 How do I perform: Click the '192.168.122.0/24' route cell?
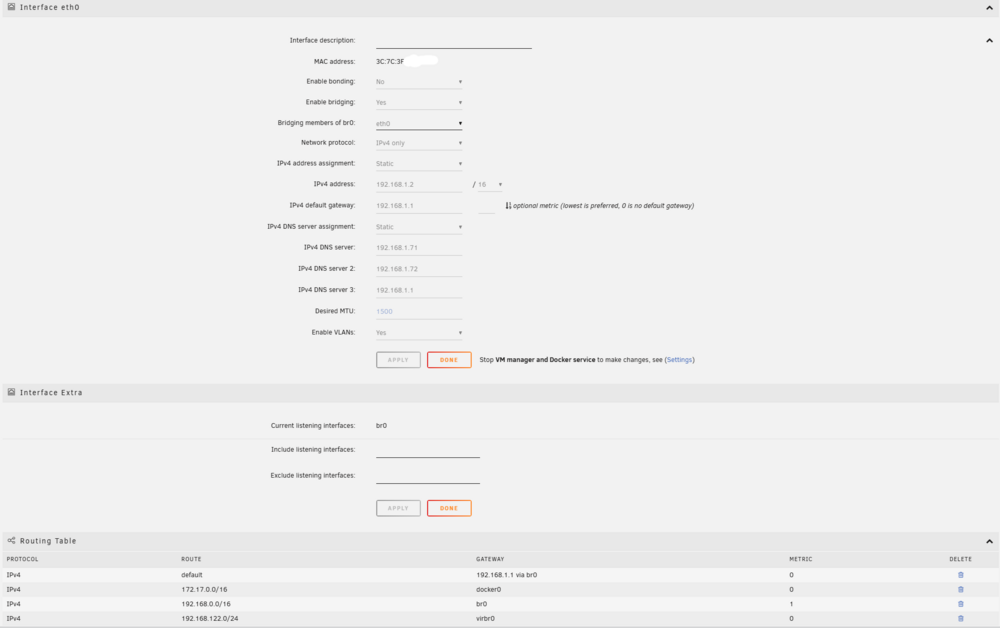click(210, 618)
